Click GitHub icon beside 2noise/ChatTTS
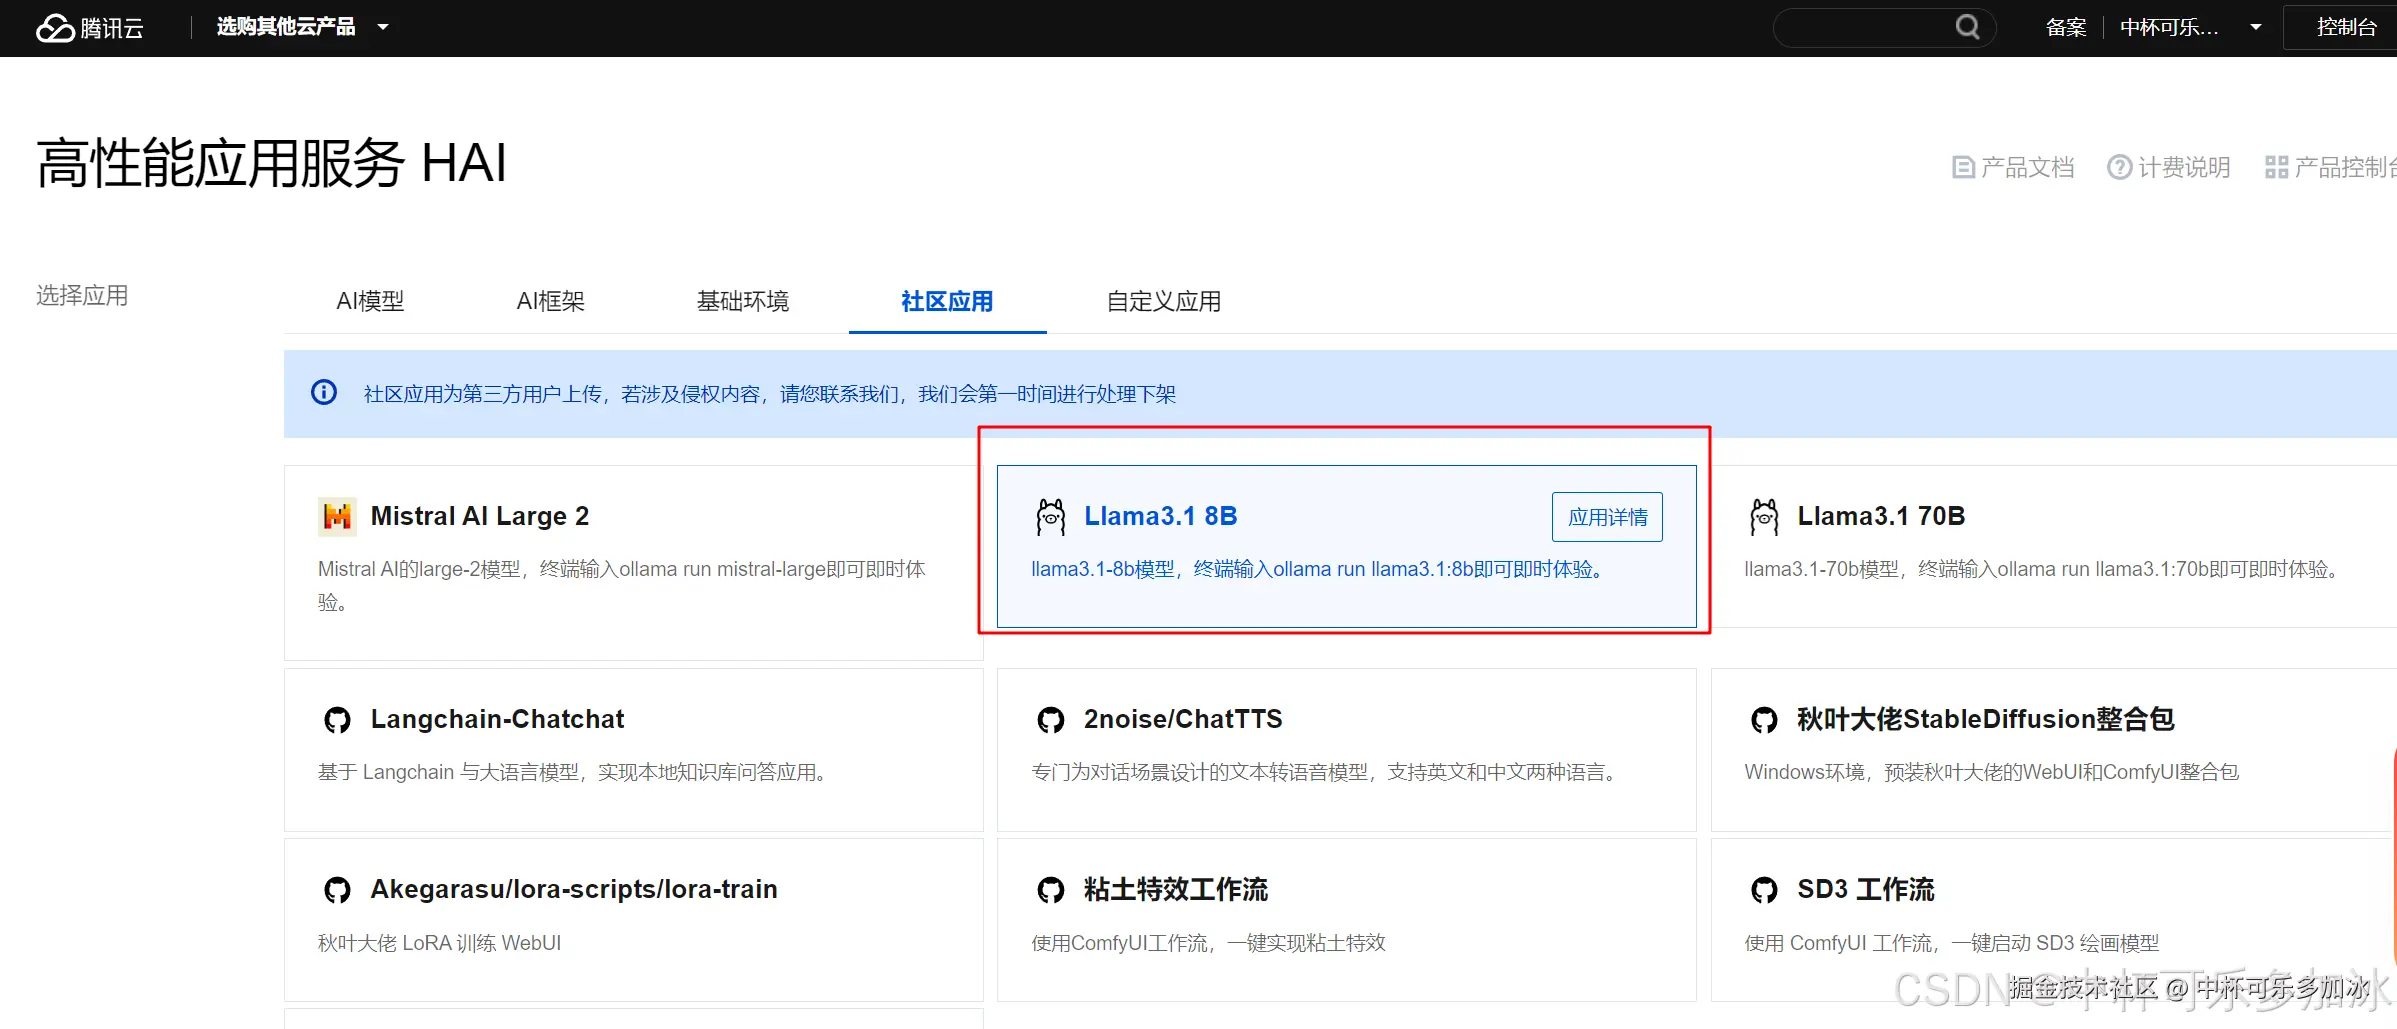The height and width of the screenshot is (1029, 2397). (1051, 720)
